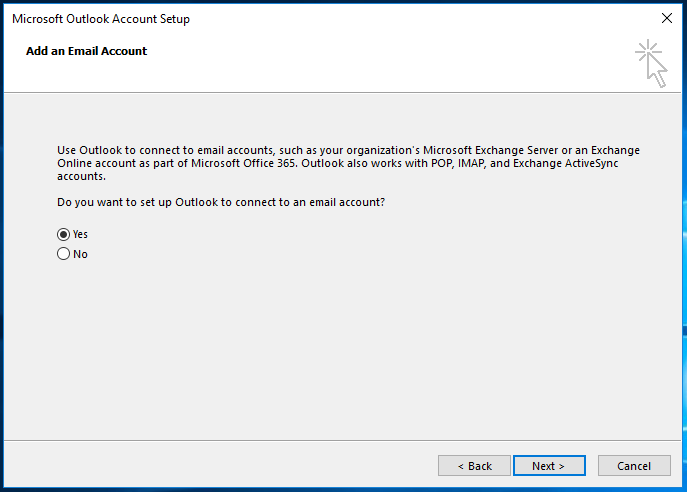Image resolution: width=687 pixels, height=492 pixels.
Task: Go to the next setup step
Action: tap(549, 465)
